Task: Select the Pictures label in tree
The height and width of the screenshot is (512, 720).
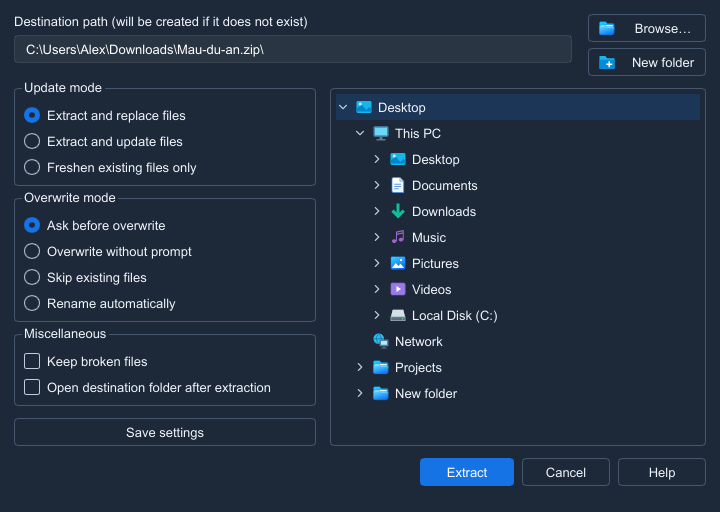Action: coord(435,264)
